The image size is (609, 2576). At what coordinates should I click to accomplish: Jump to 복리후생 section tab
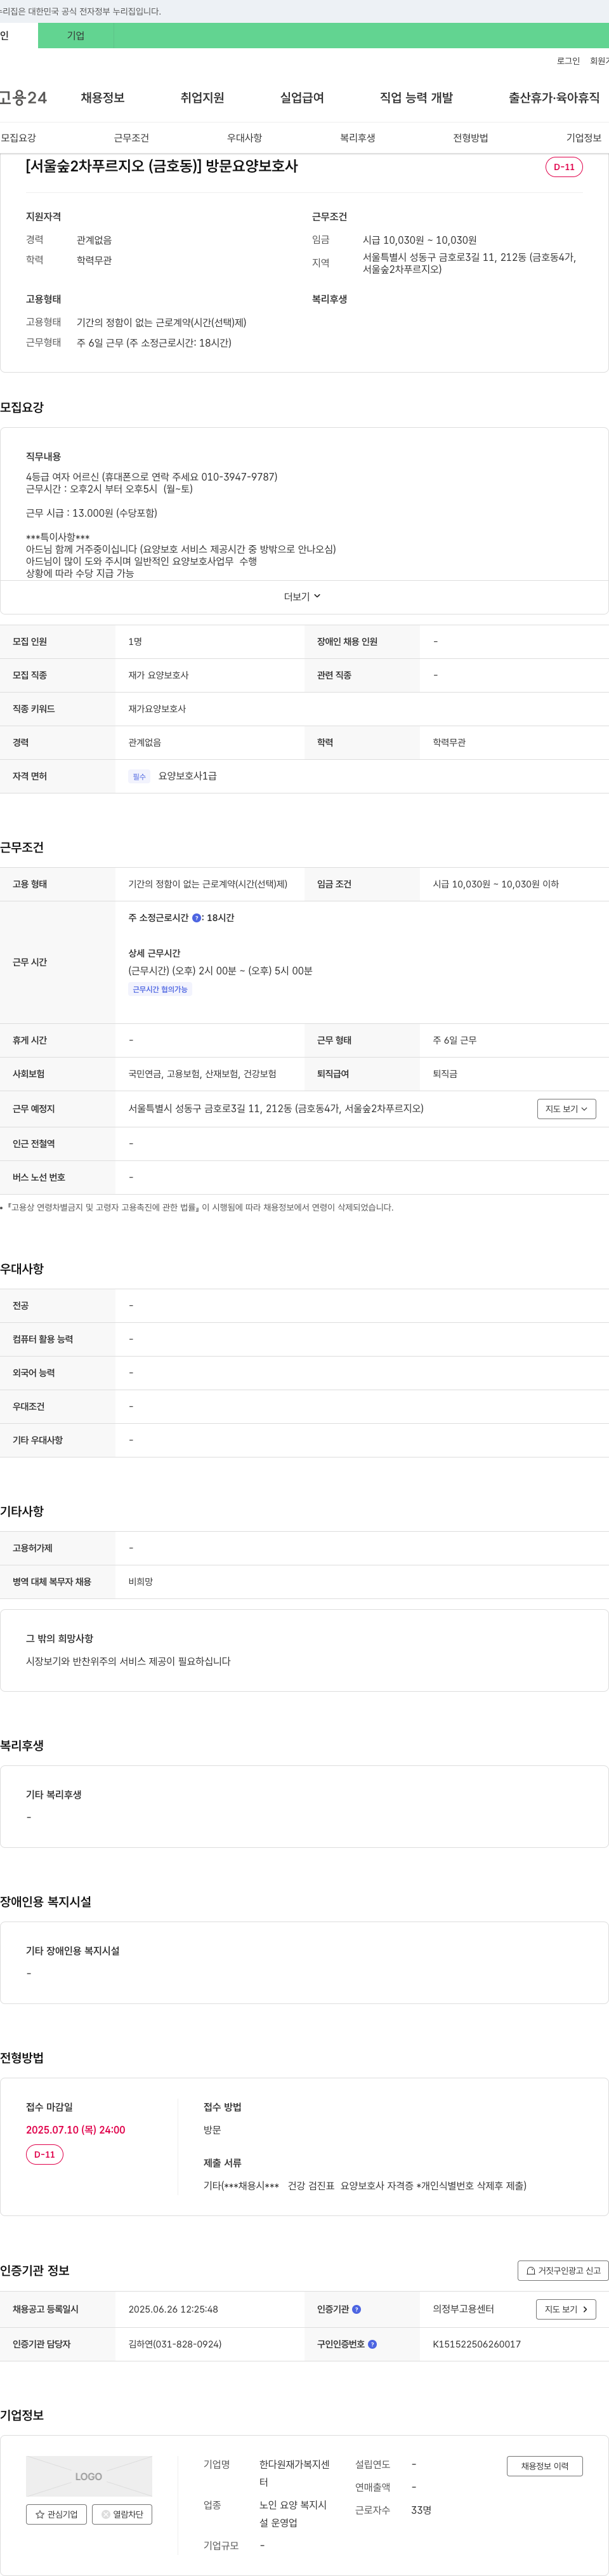pos(357,138)
